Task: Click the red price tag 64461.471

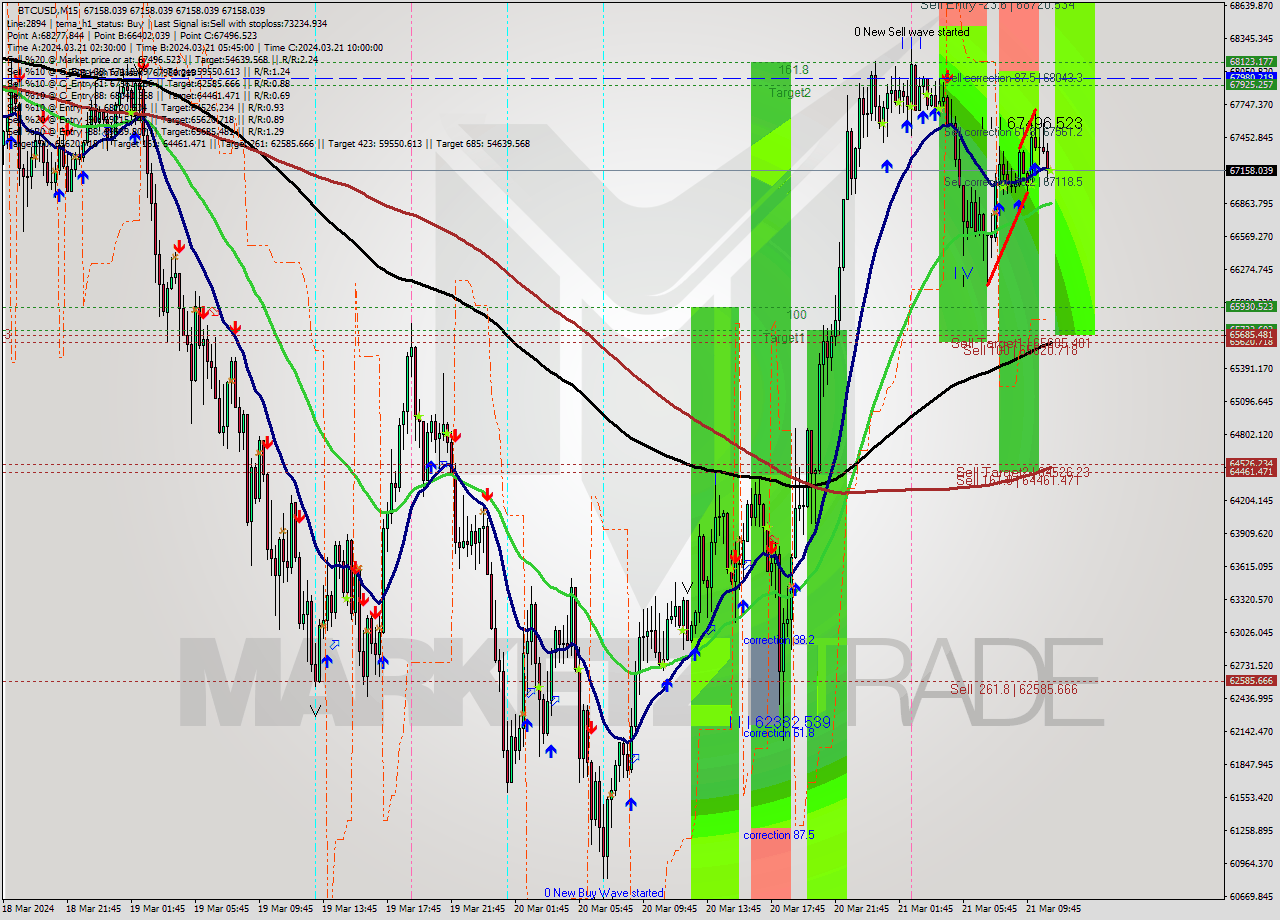Action: [1251, 471]
